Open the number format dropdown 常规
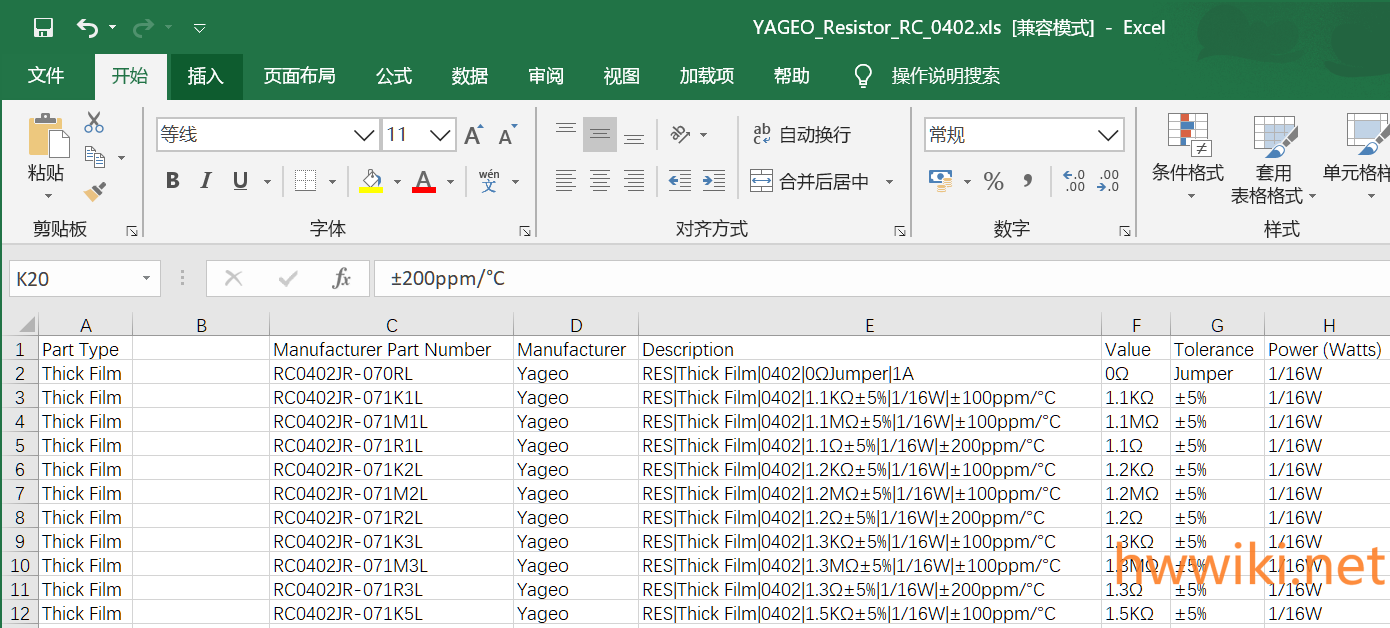 [1107, 135]
